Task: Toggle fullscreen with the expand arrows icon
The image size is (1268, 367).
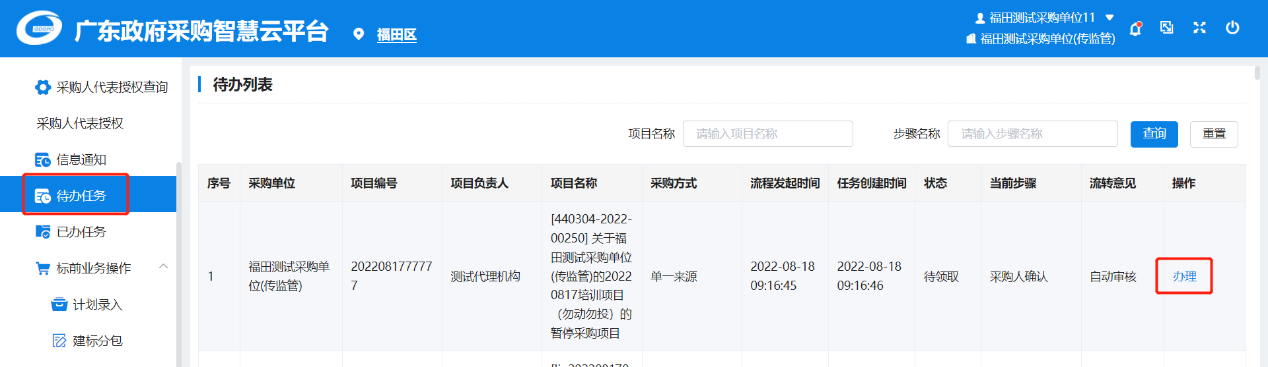Action: pyautogui.click(x=1199, y=28)
